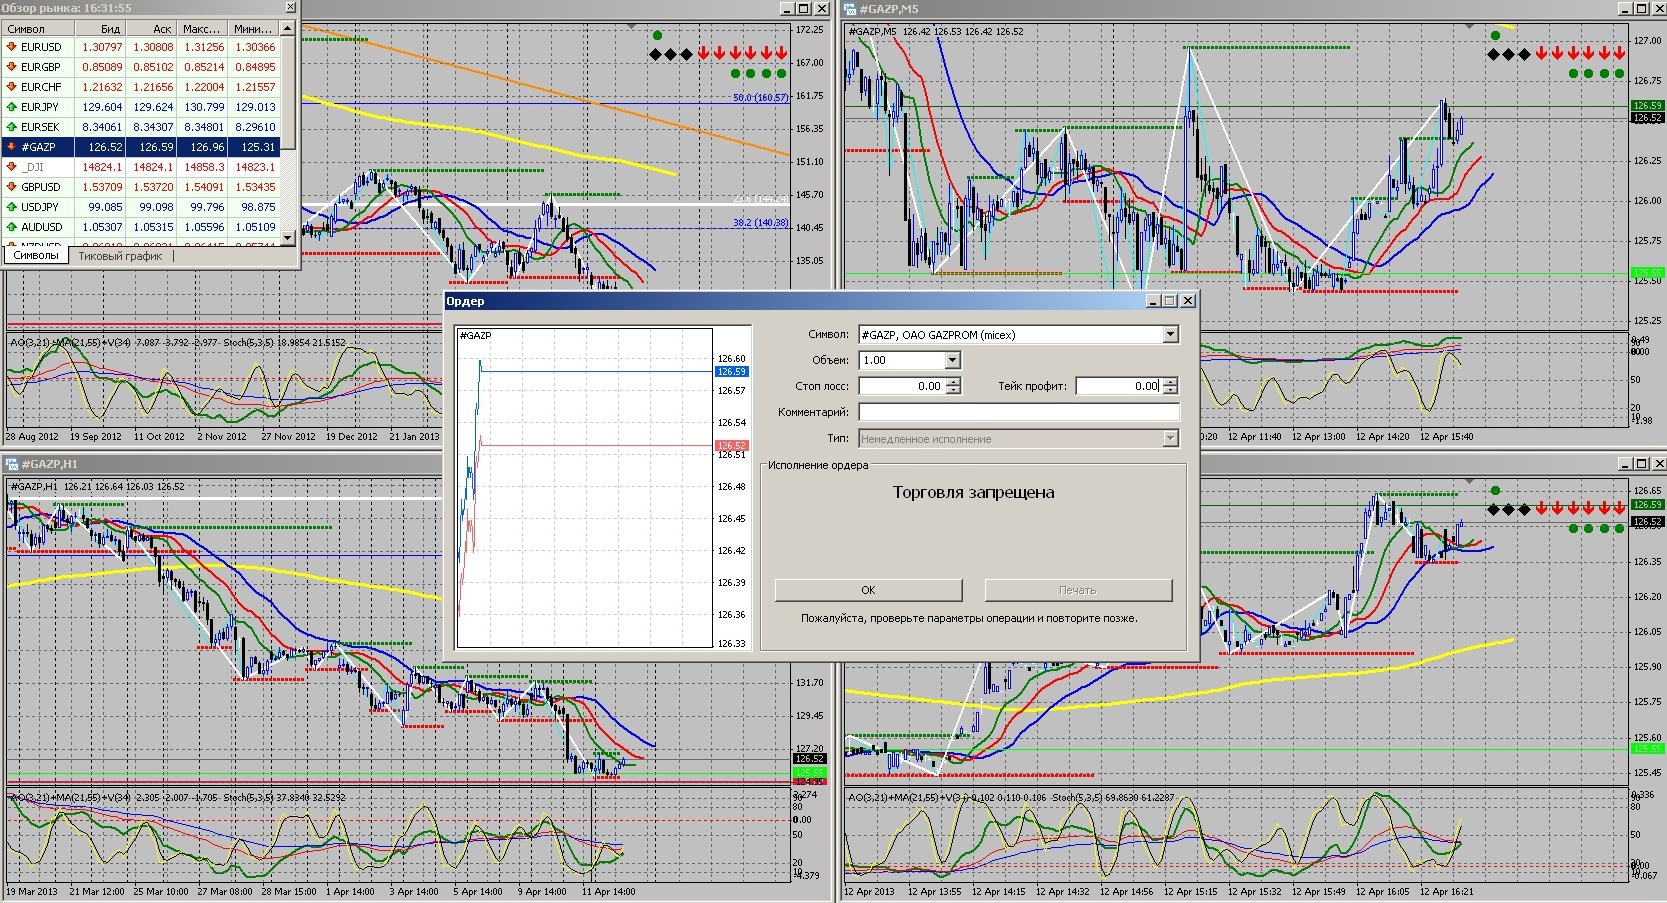Click the GBPUSD orange down-arrow icon
This screenshot has height=903, width=1667.
tap(11, 187)
